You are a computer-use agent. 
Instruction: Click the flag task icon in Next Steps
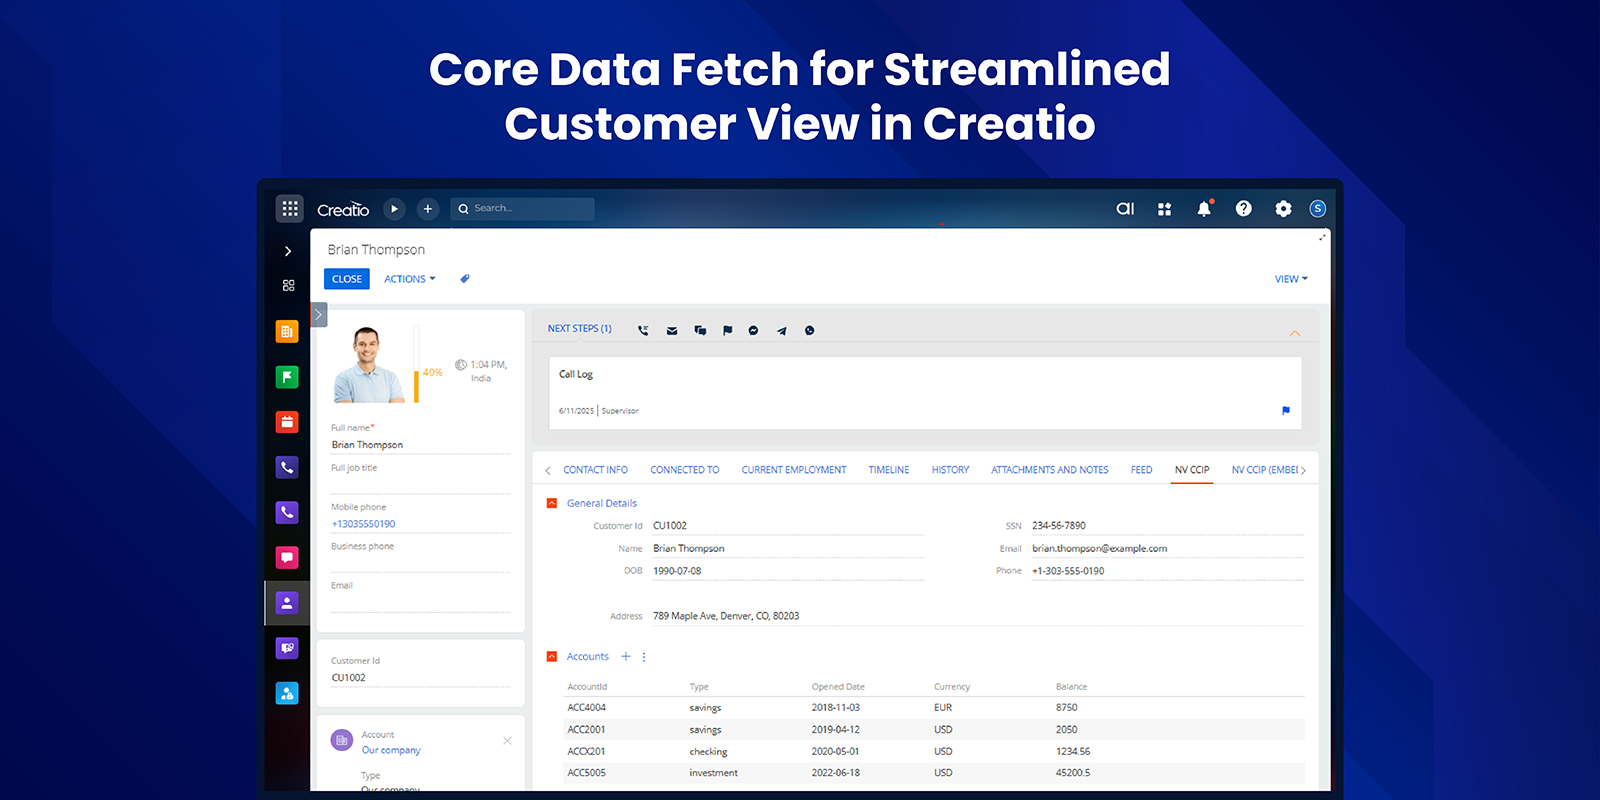coord(727,330)
